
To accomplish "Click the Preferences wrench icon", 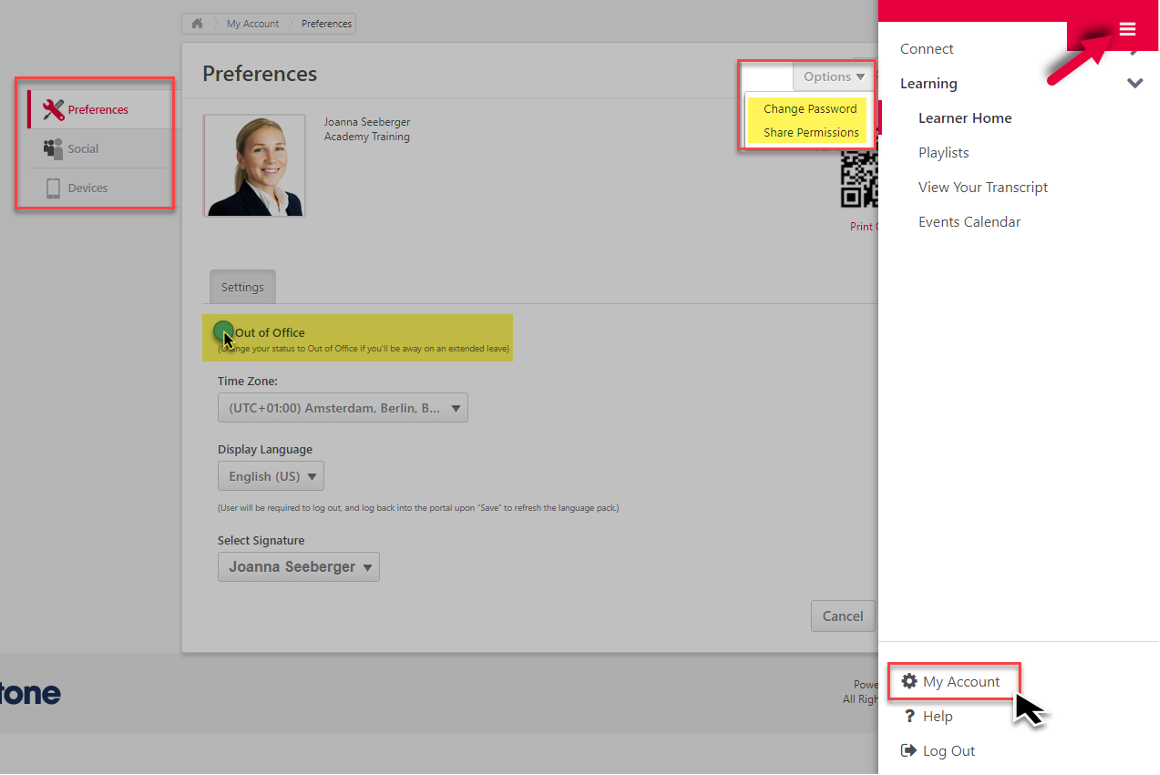I will (x=54, y=109).
